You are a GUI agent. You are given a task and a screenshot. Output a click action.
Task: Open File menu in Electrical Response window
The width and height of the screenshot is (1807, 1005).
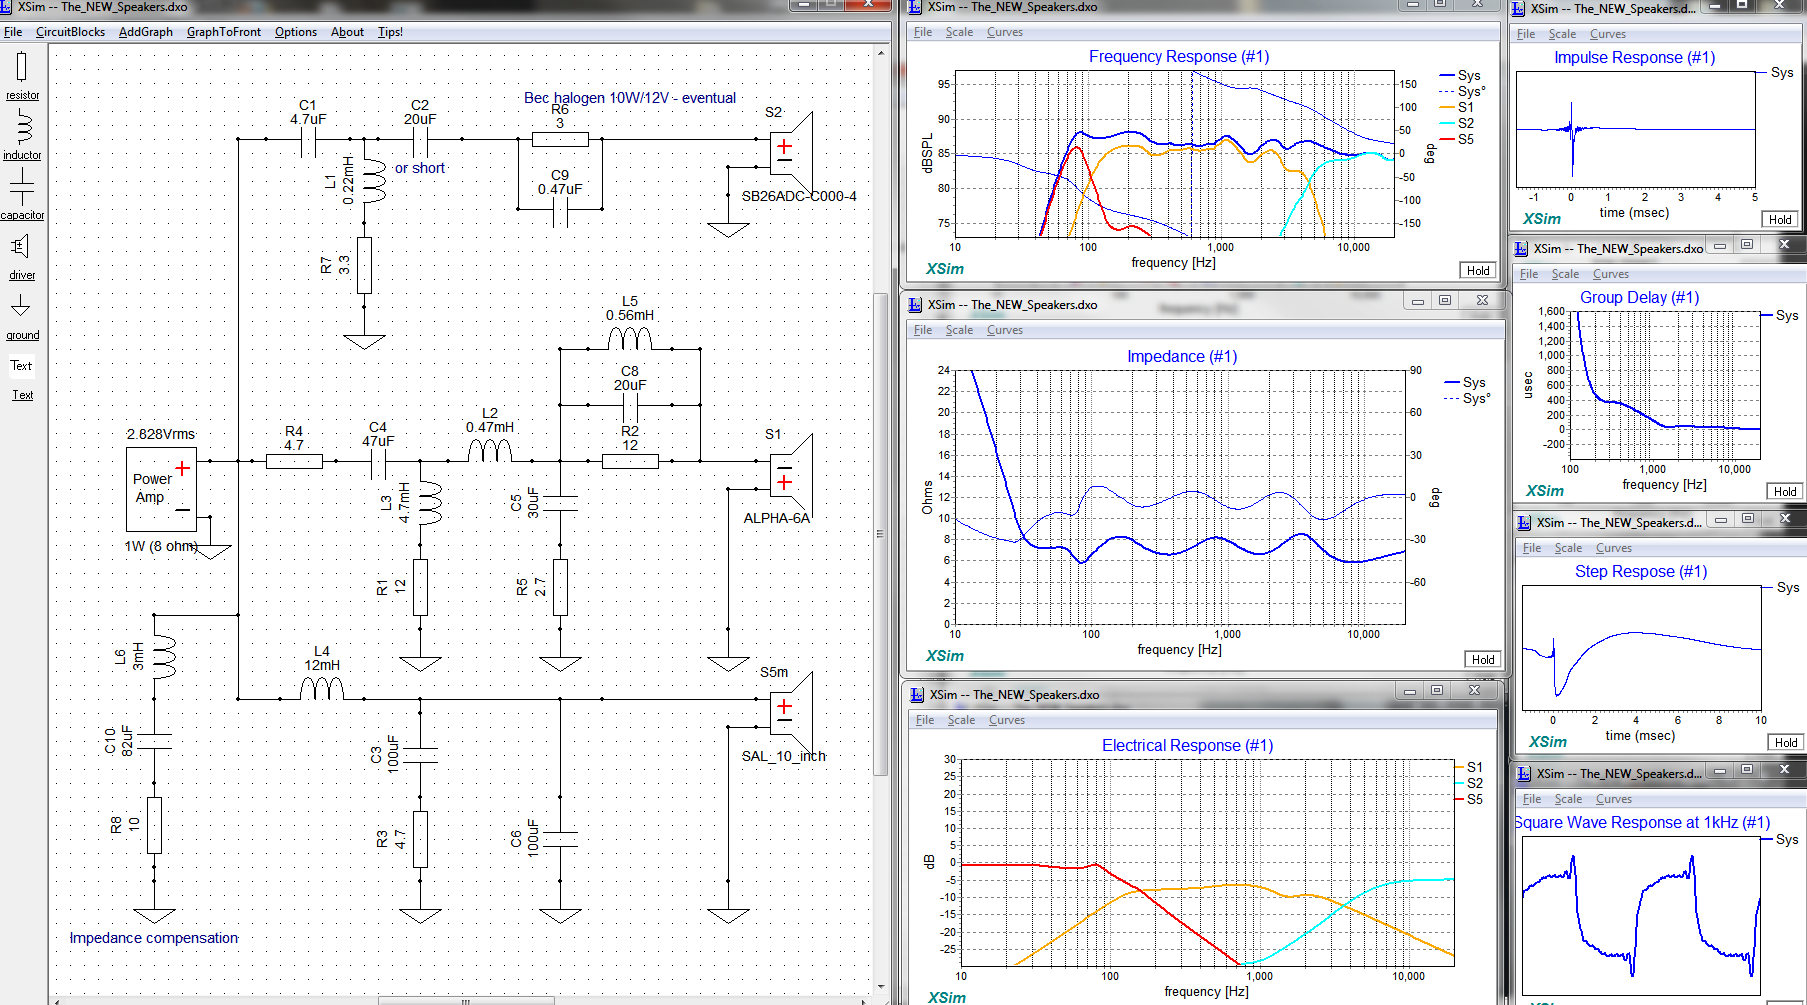pos(925,720)
